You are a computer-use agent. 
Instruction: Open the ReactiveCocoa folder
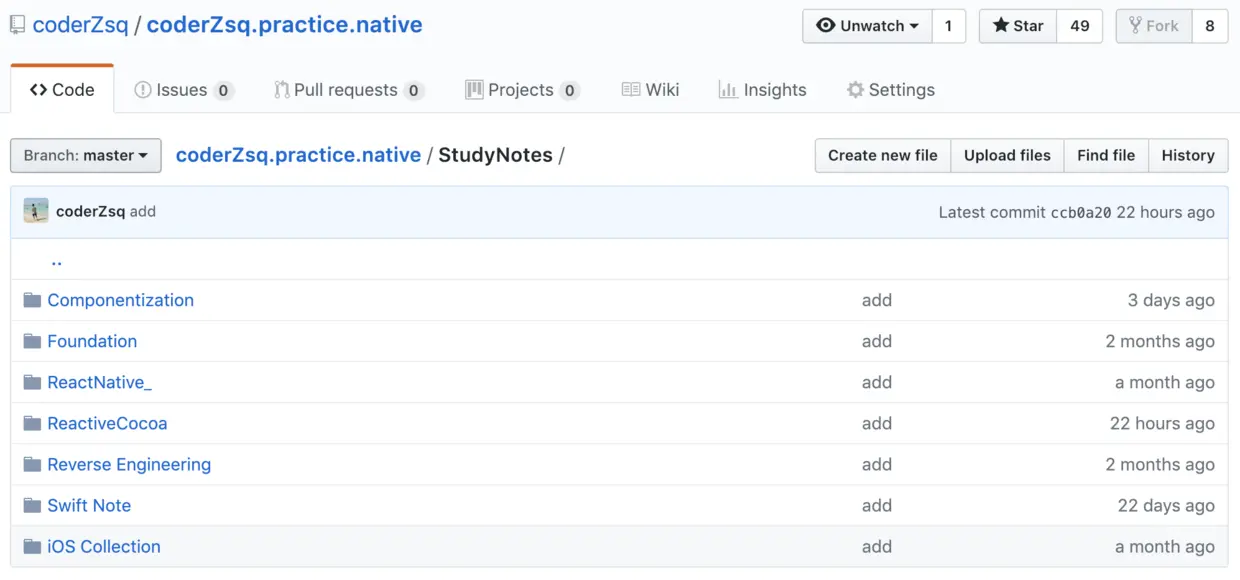pos(107,423)
